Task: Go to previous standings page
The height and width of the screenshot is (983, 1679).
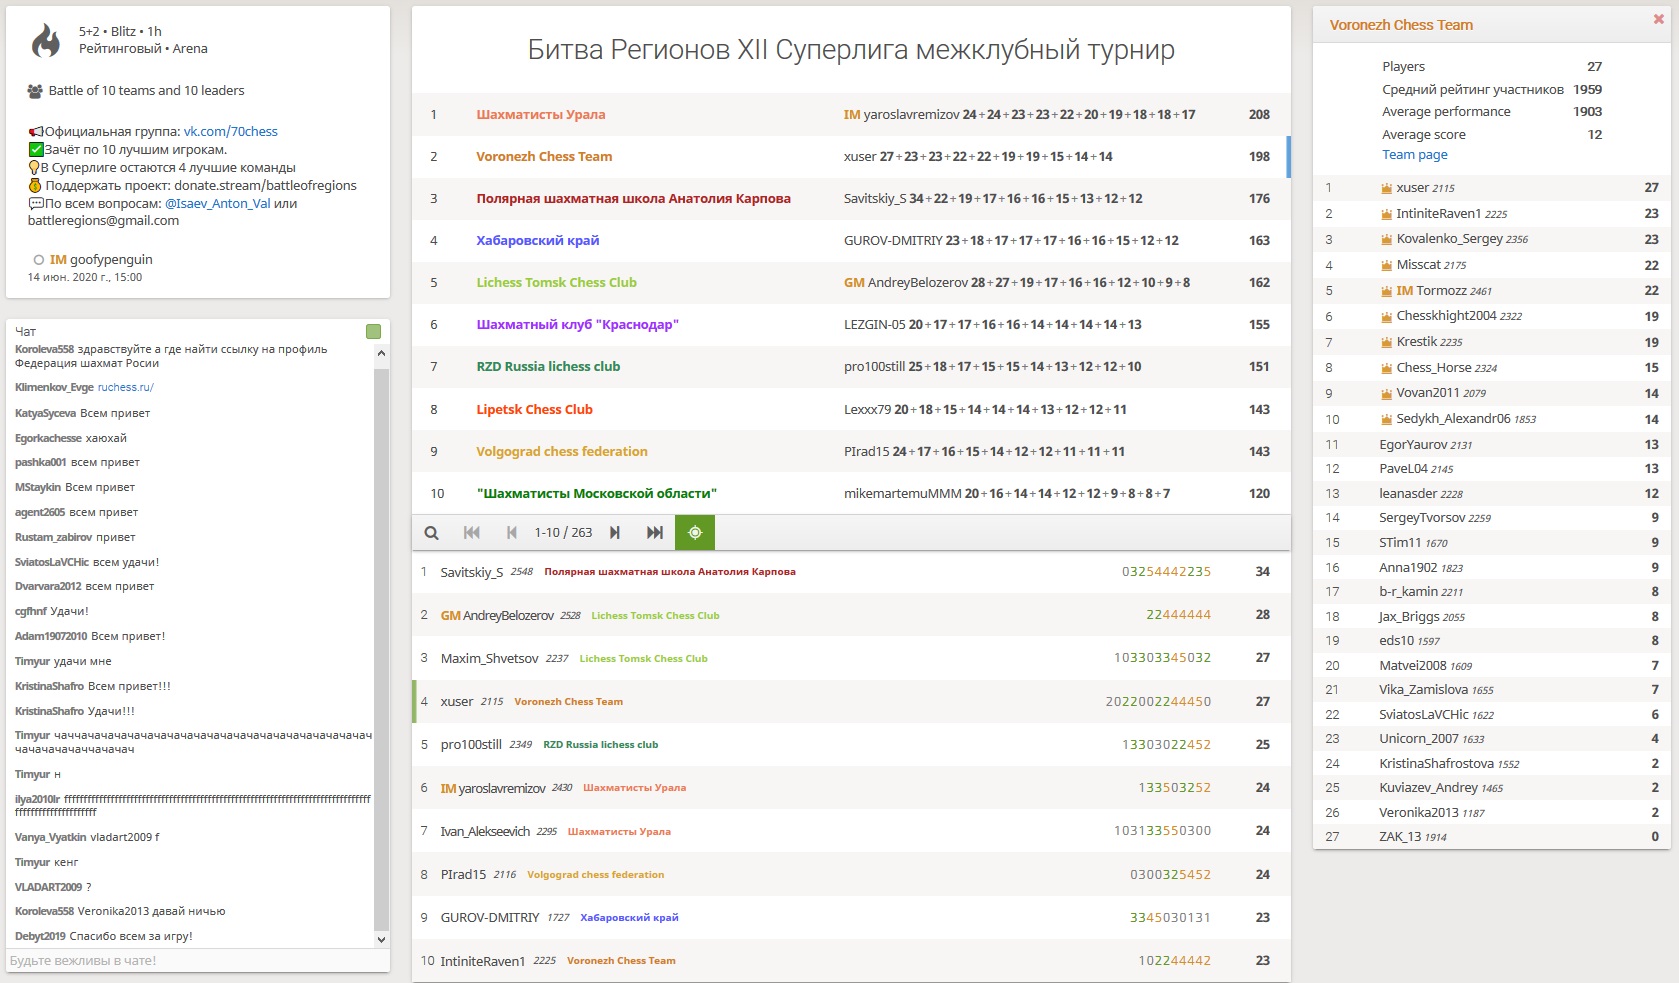Action: pos(512,533)
